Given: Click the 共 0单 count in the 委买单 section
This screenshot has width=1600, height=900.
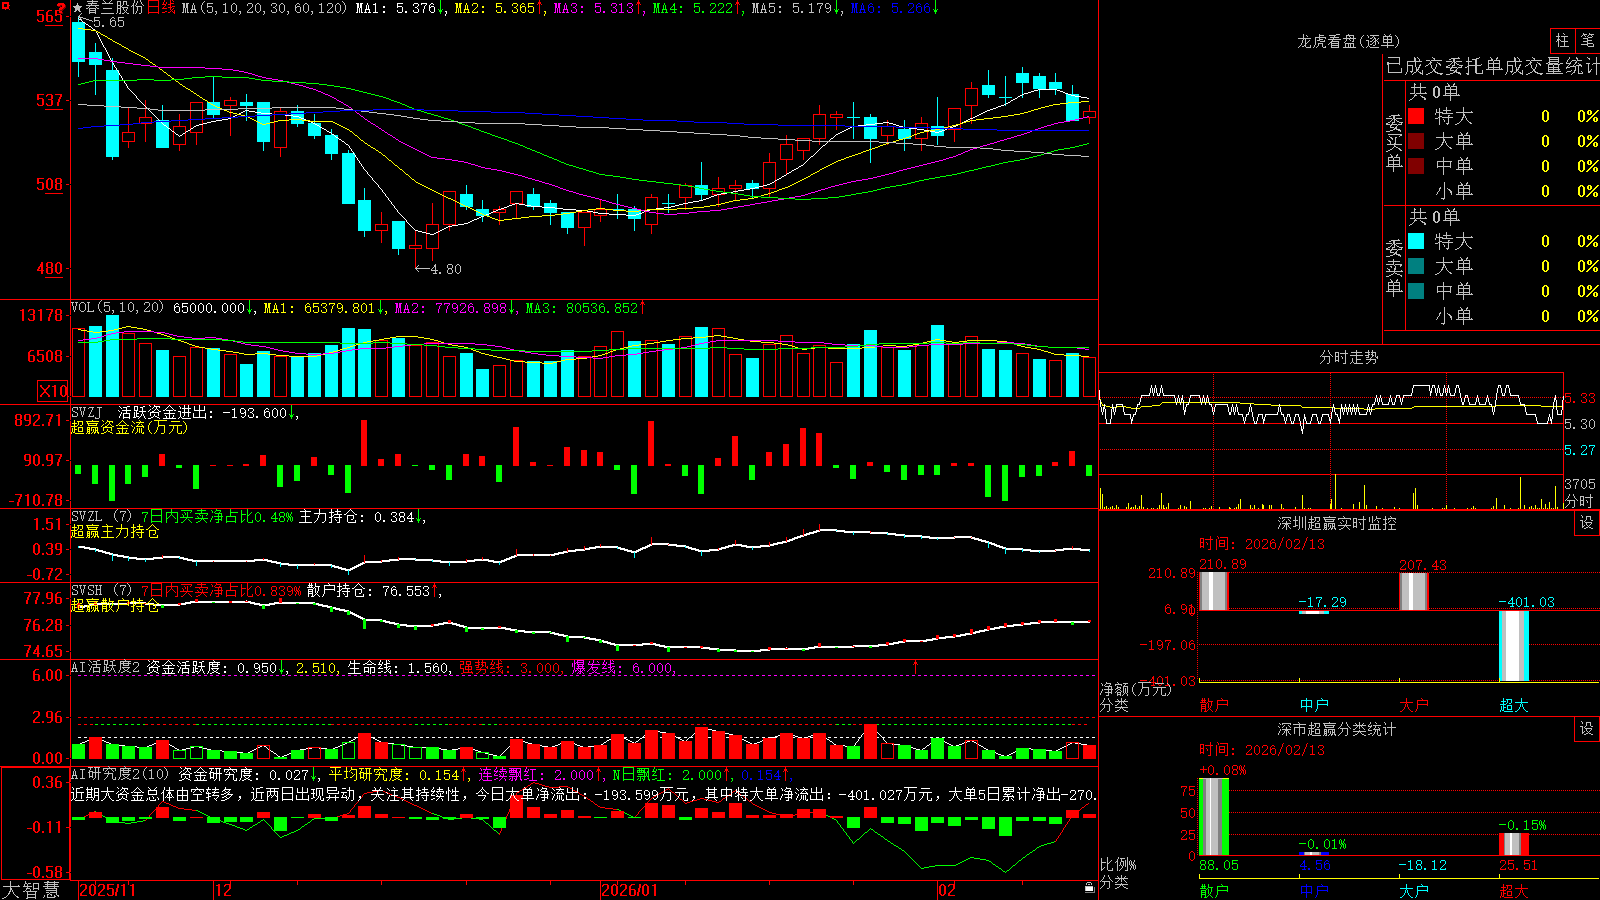Looking at the screenshot, I should coord(1434,91).
